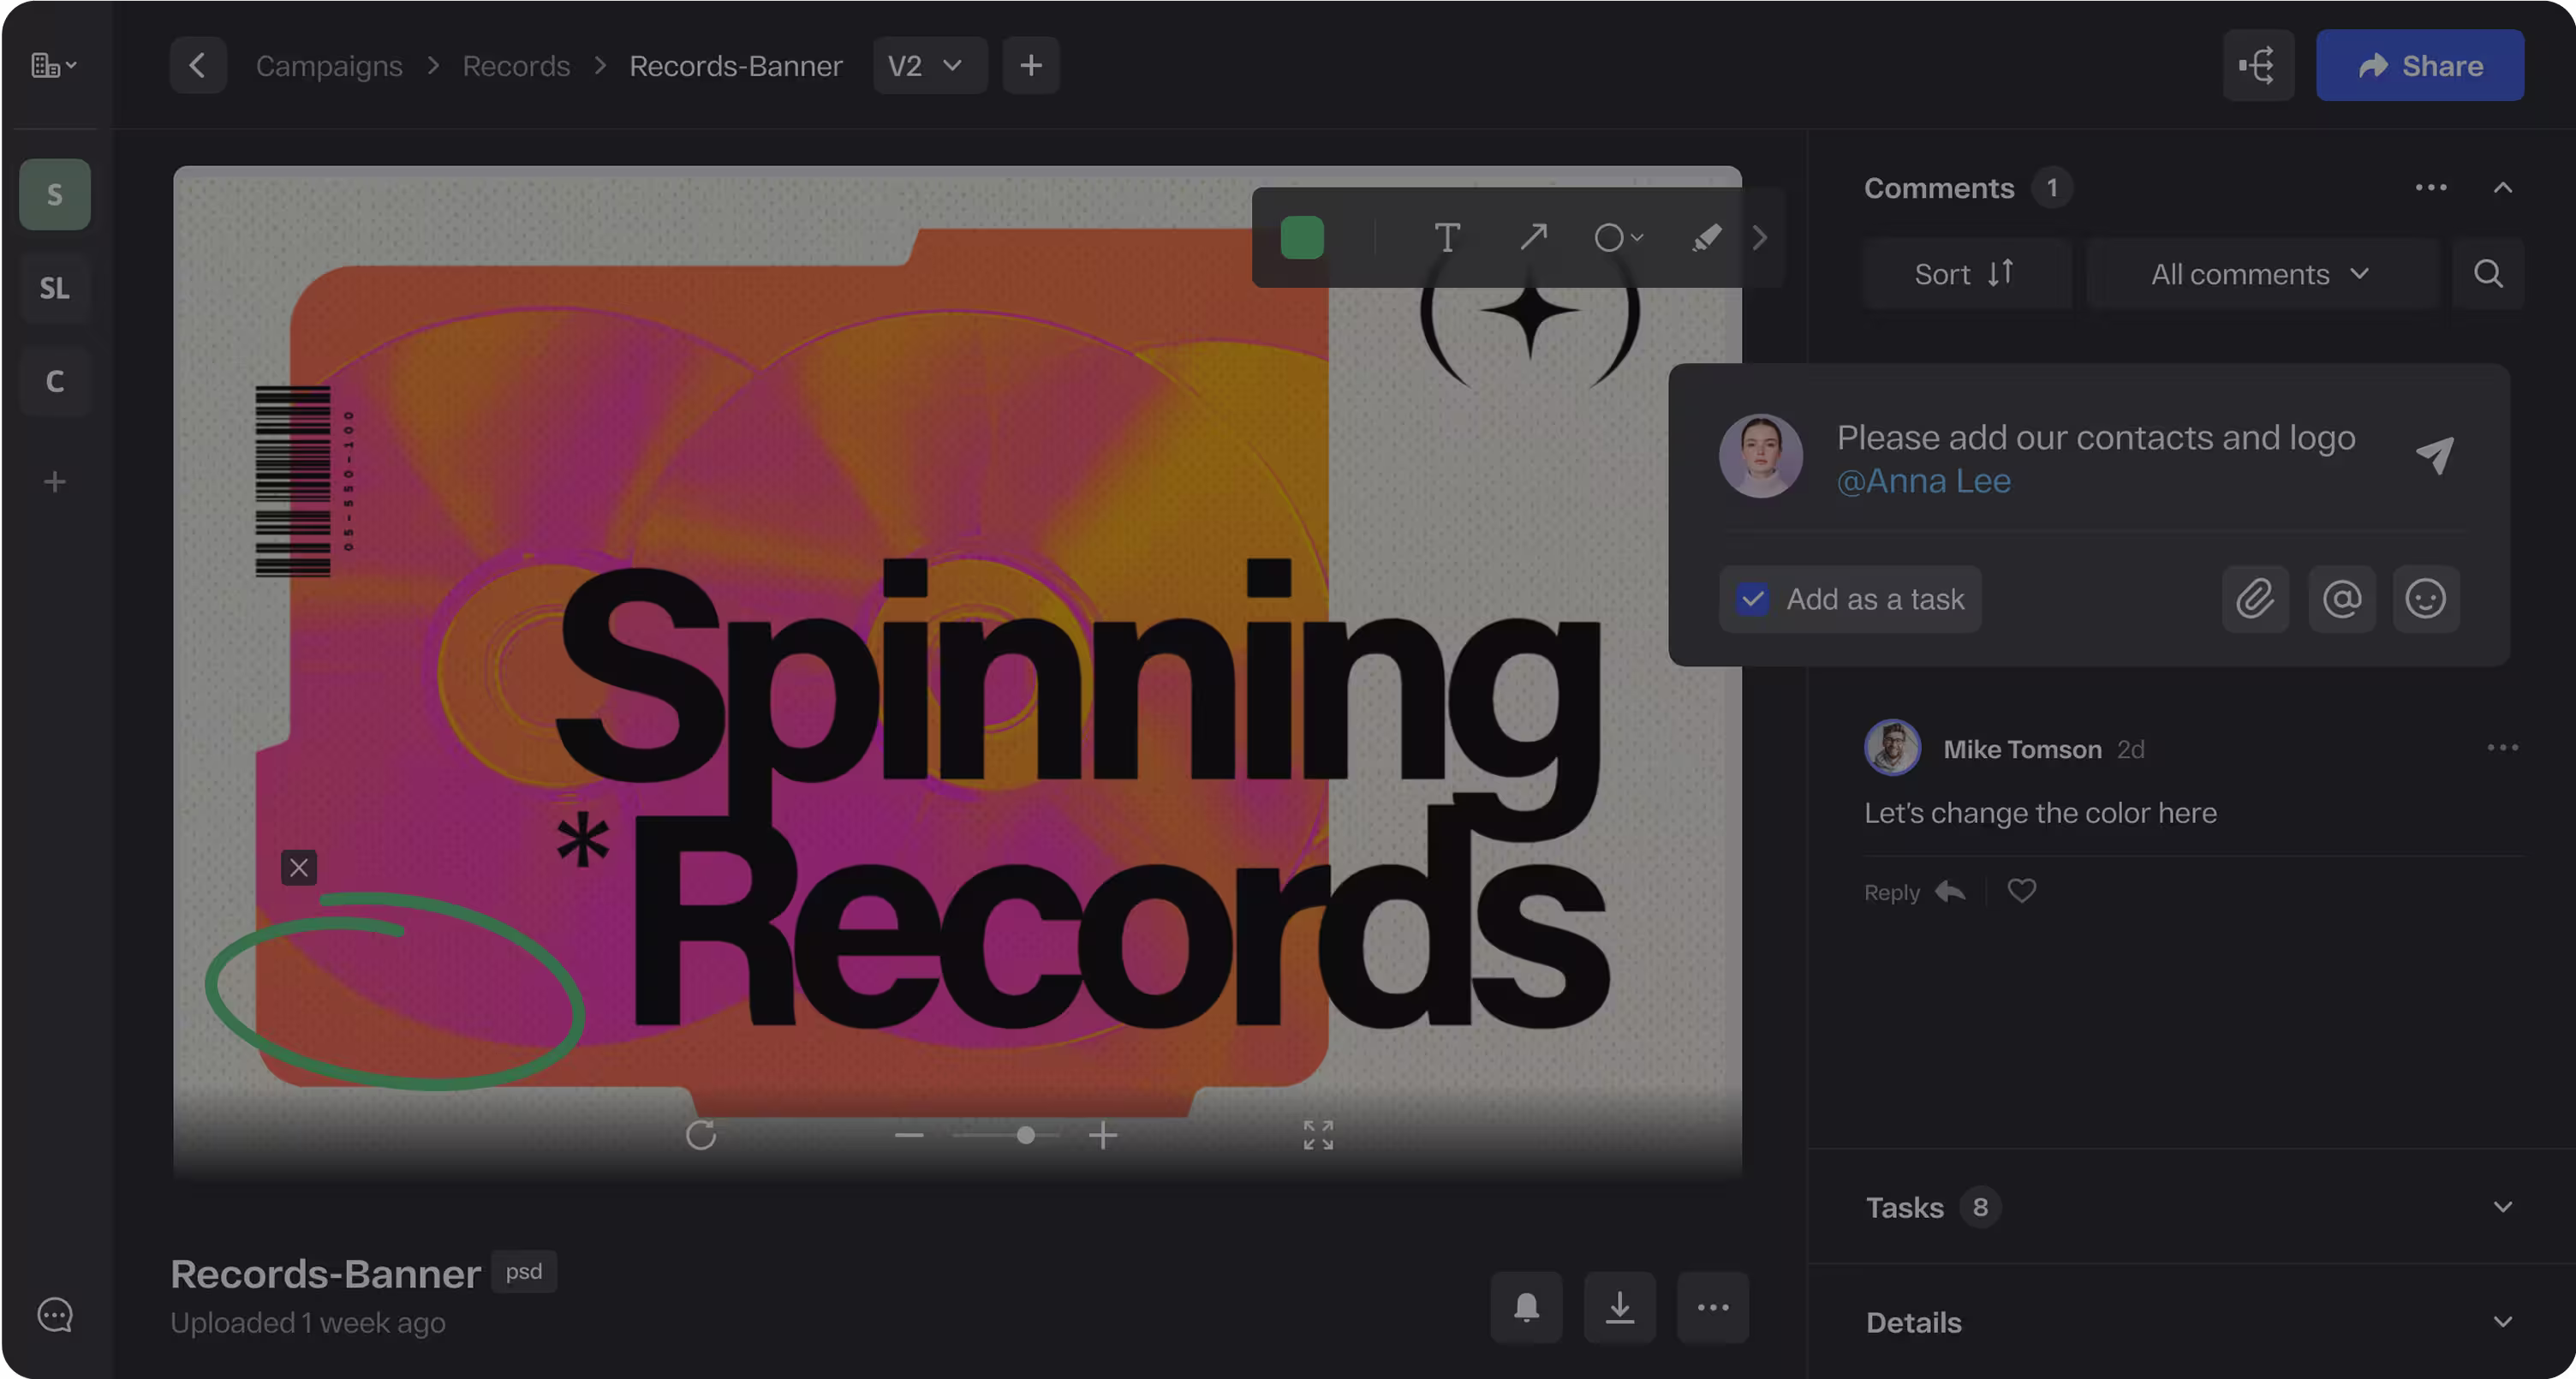Collapse the Comments section
2576x1379 pixels.
[2502, 188]
